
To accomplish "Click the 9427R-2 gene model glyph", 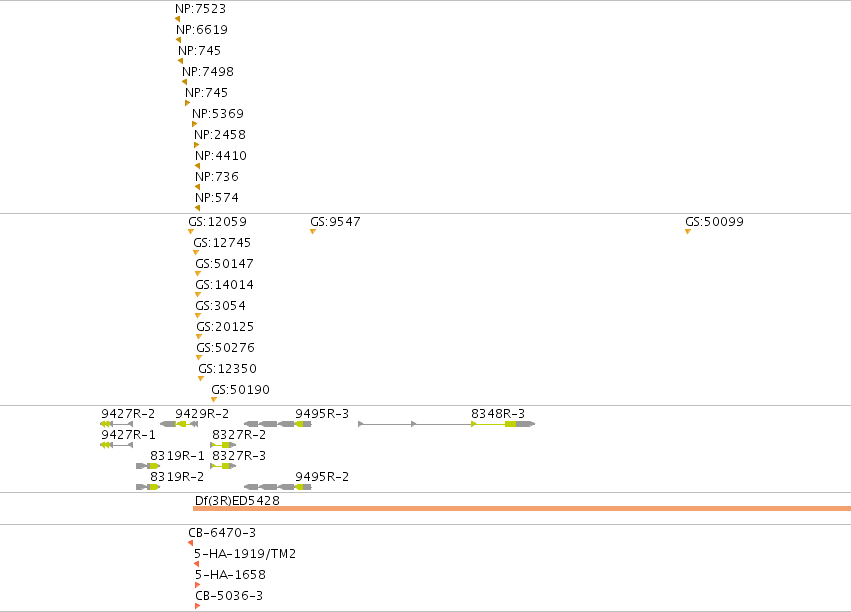I will [117, 424].
